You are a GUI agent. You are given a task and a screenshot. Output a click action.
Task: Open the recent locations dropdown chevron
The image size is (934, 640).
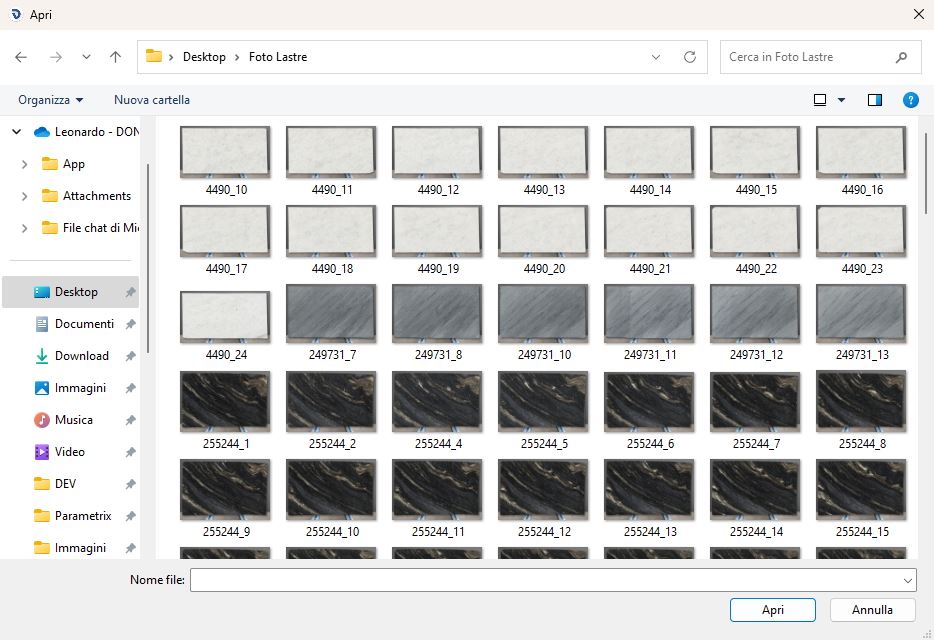[x=86, y=57]
